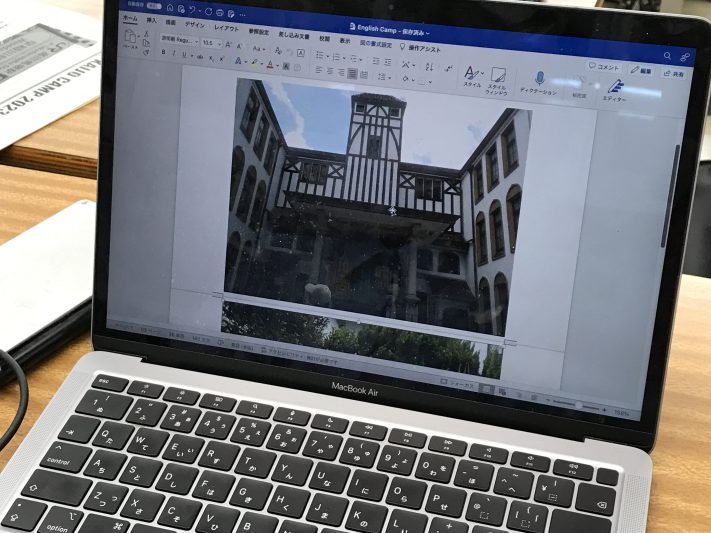Click the Decrease Font Size icon
The image size is (711, 533).
click(x=239, y=46)
